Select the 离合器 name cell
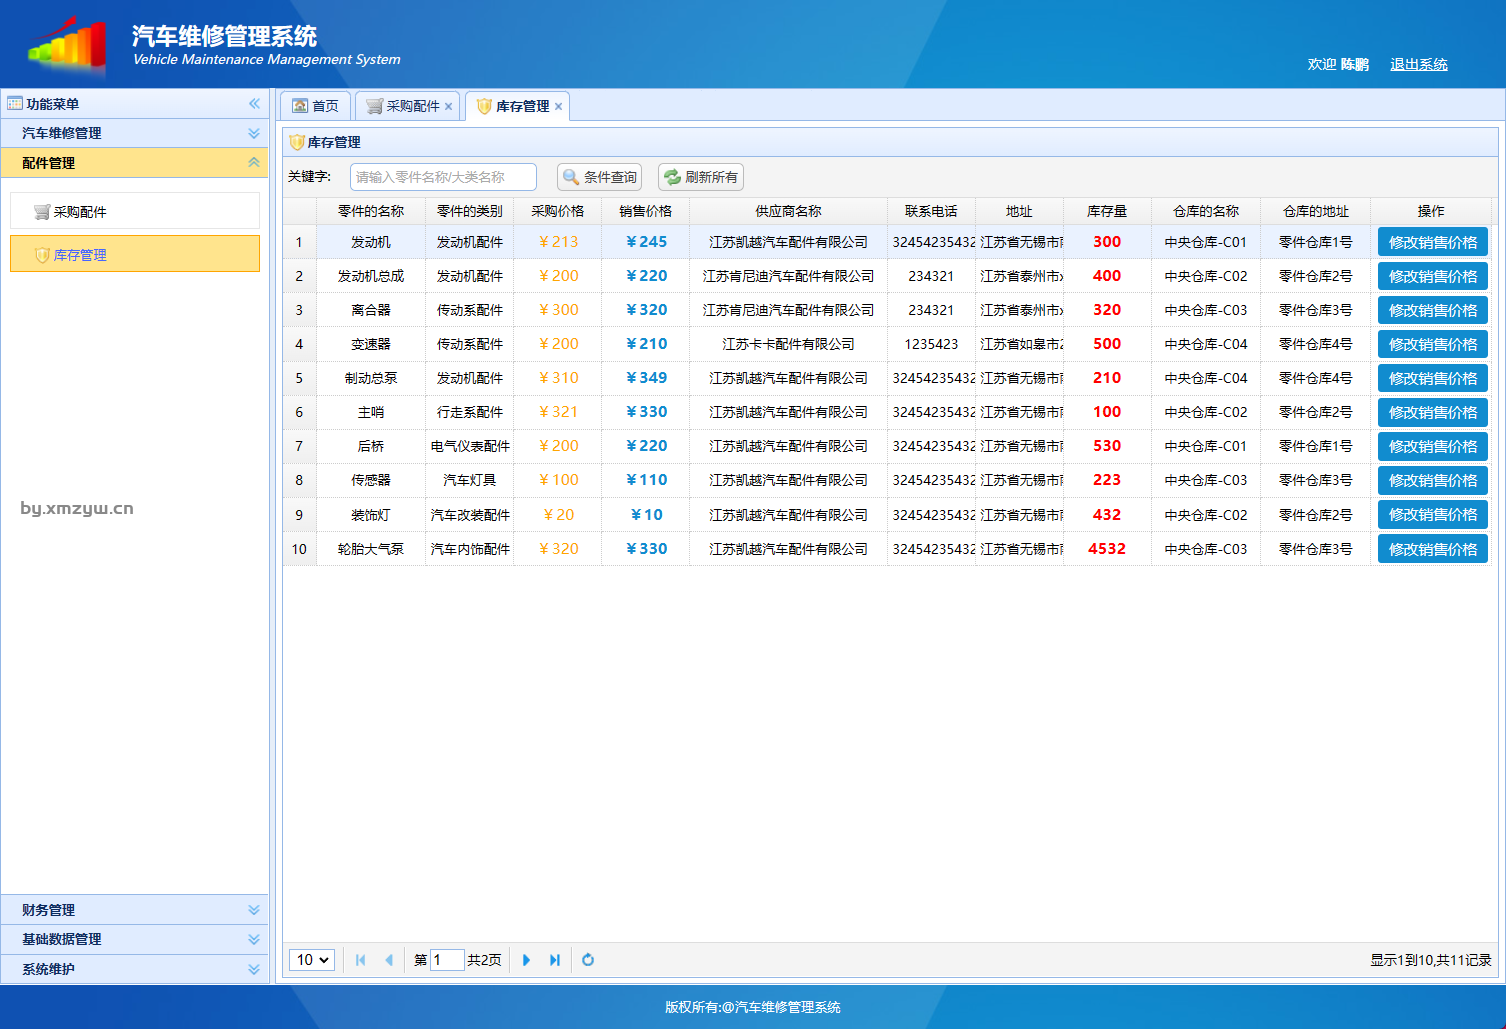The height and width of the screenshot is (1029, 1506). click(371, 310)
